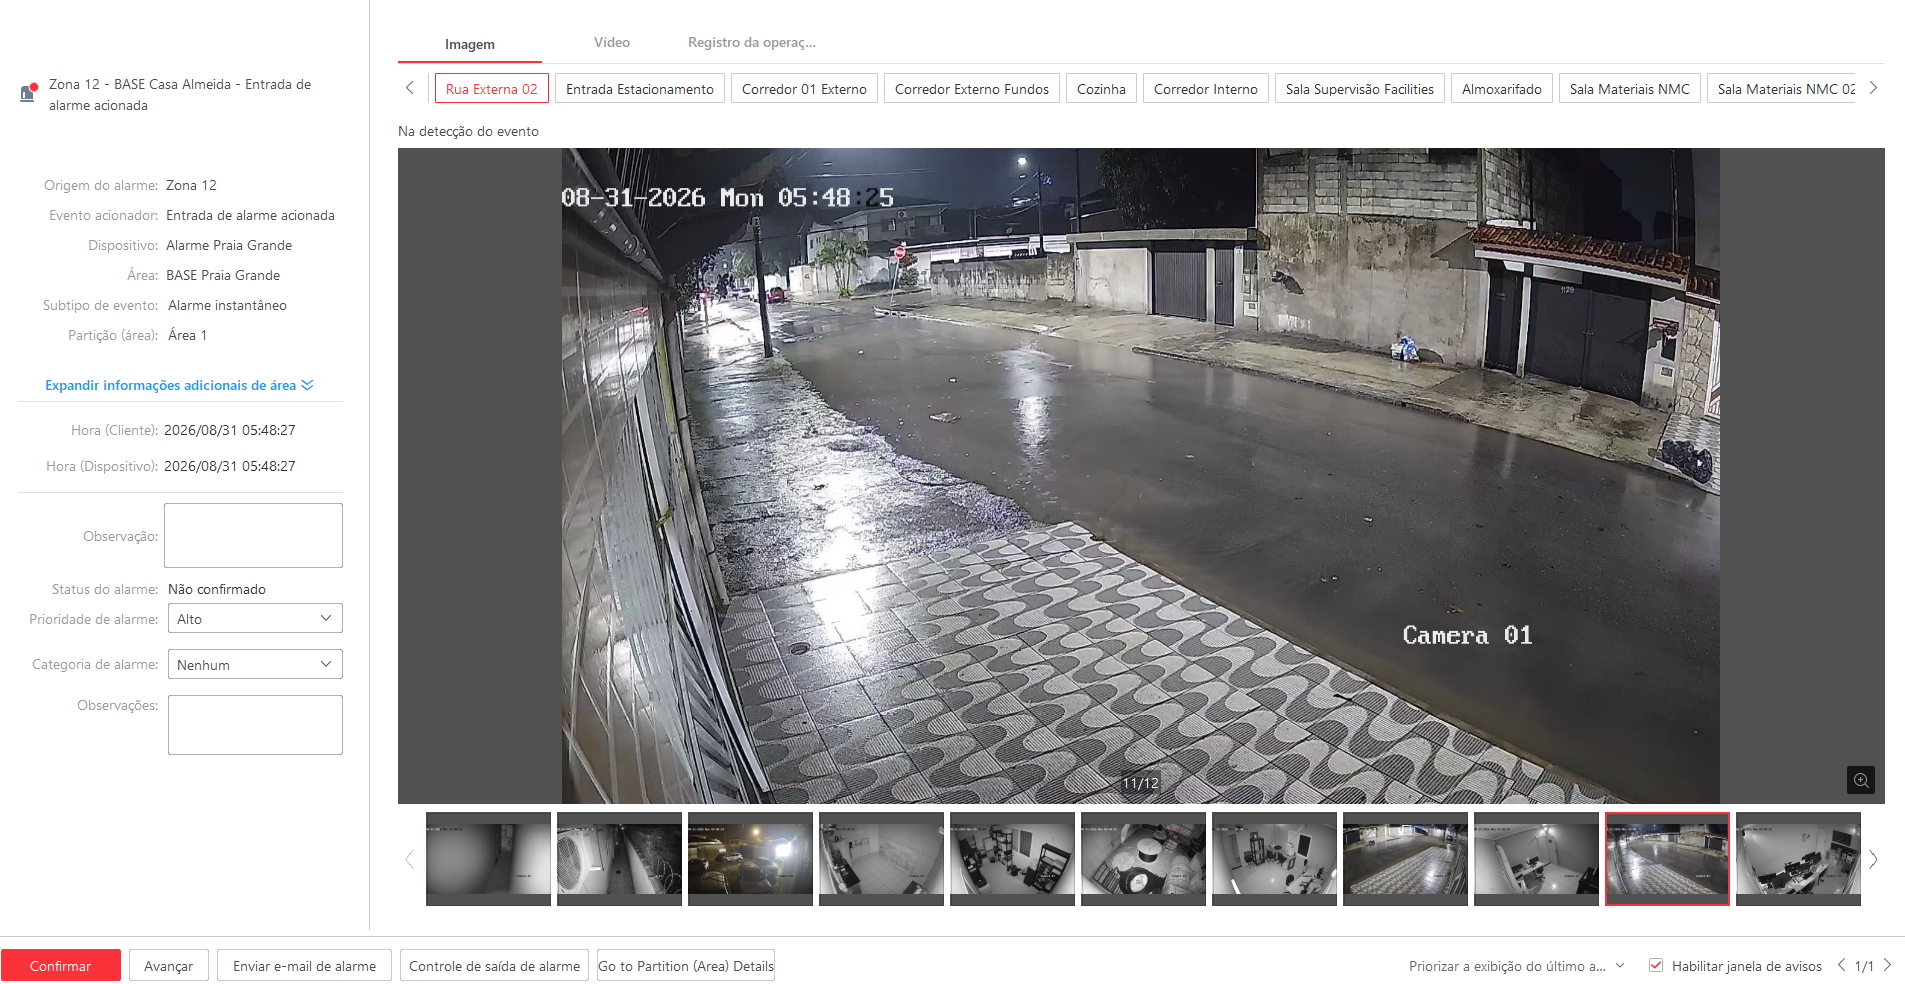This screenshot has height=984, width=1905.
Task: Show previous thumbnails with left arrow
Action: click(x=409, y=859)
